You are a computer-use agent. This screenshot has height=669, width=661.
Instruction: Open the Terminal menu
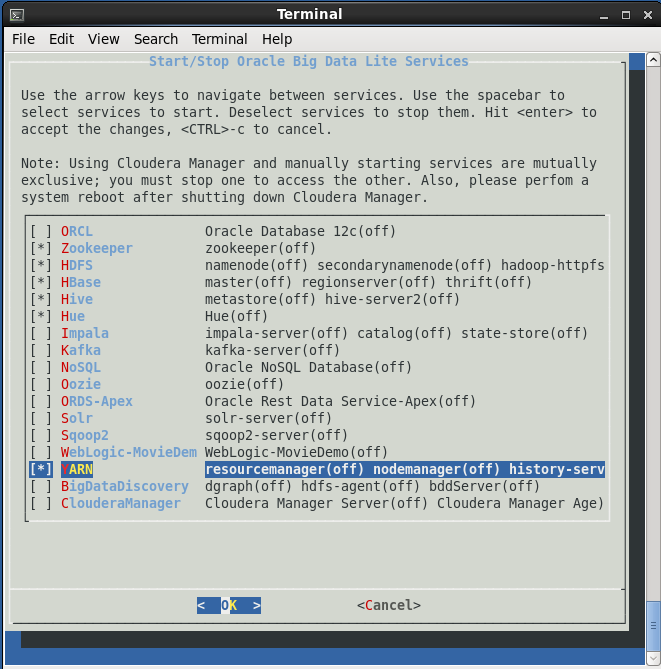coord(219,39)
